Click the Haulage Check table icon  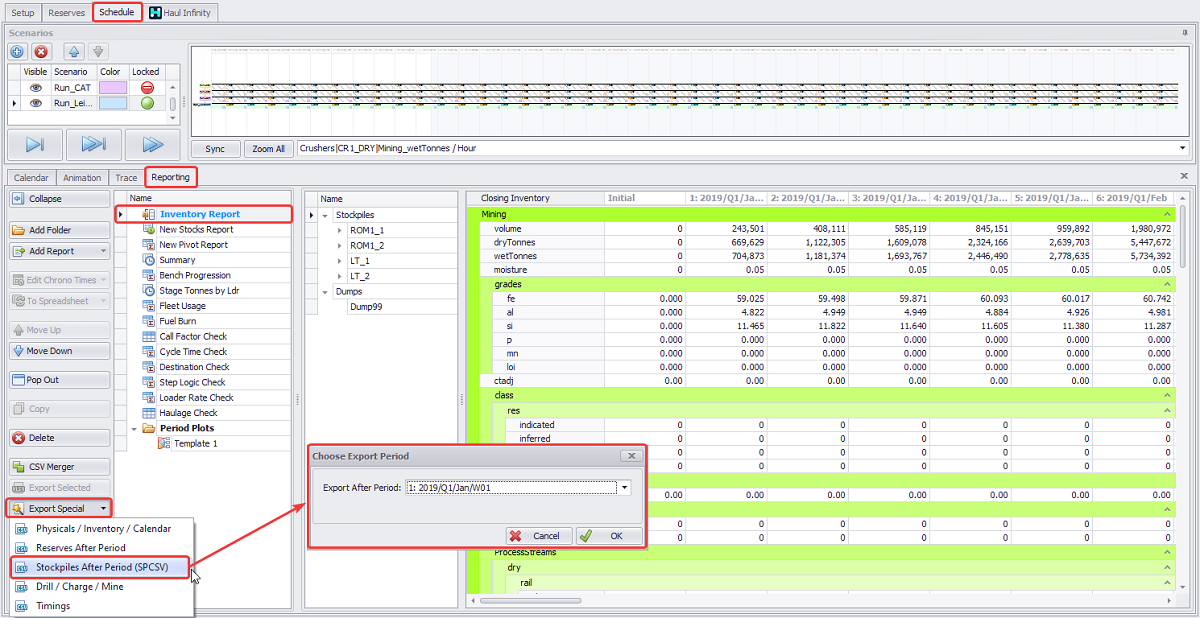[x=148, y=413]
